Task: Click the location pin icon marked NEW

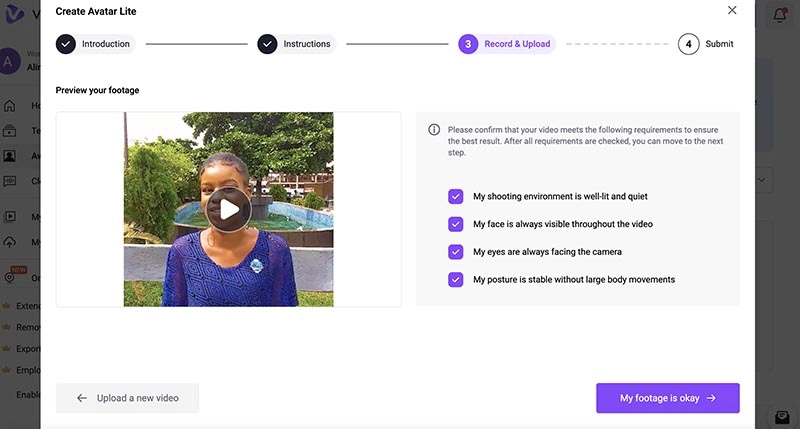Action: (x=10, y=278)
